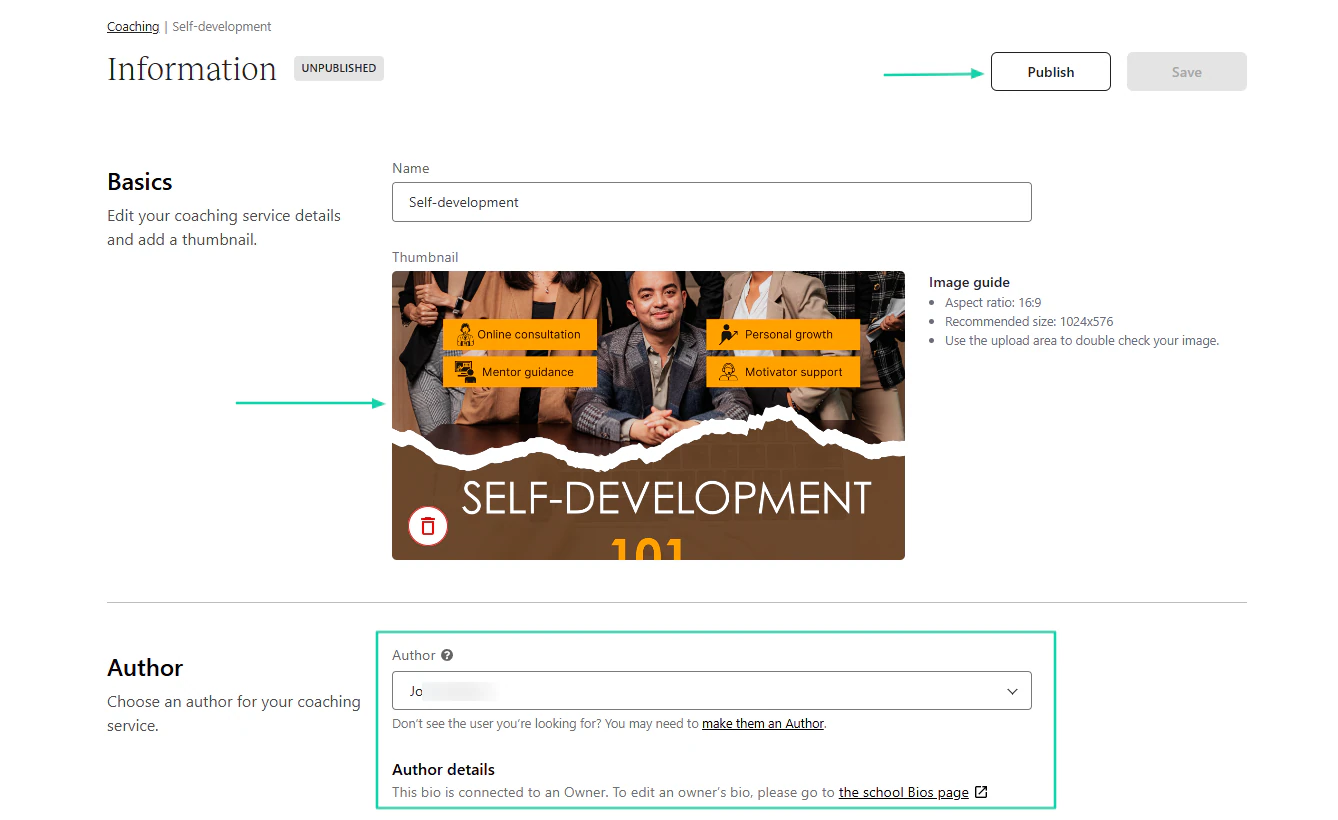Click the 'Author' section heading on the left
This screenshot has height=820, width=1338.
tap(145, 668)
